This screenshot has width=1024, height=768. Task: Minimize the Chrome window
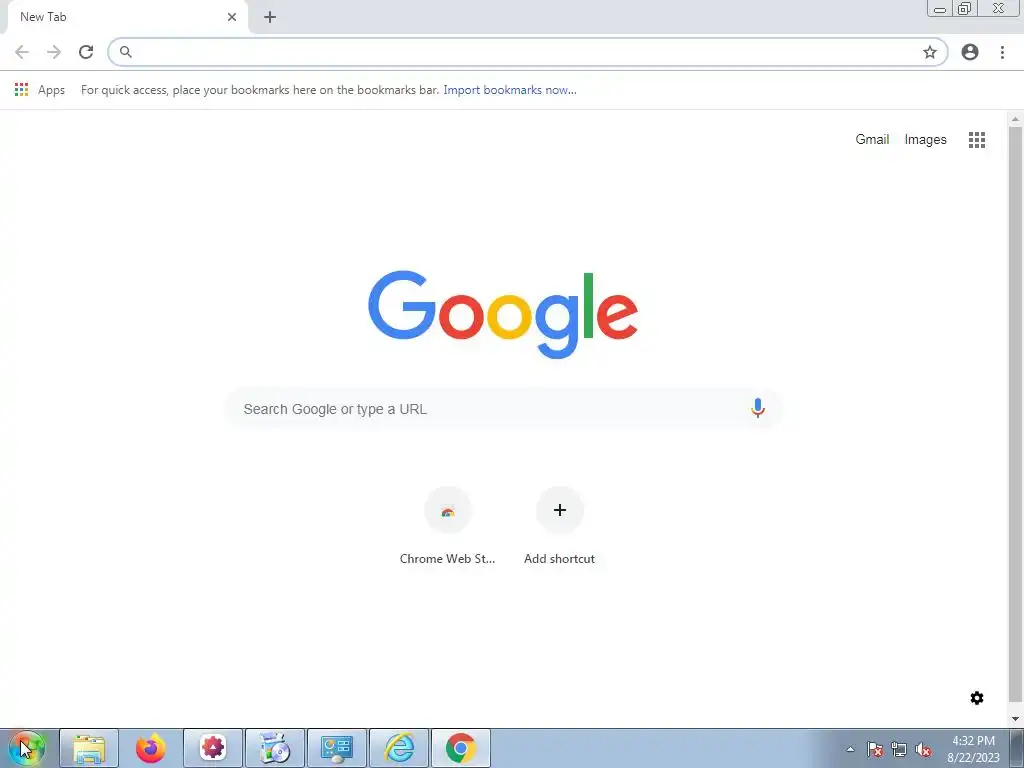click(x=940, y=9)
